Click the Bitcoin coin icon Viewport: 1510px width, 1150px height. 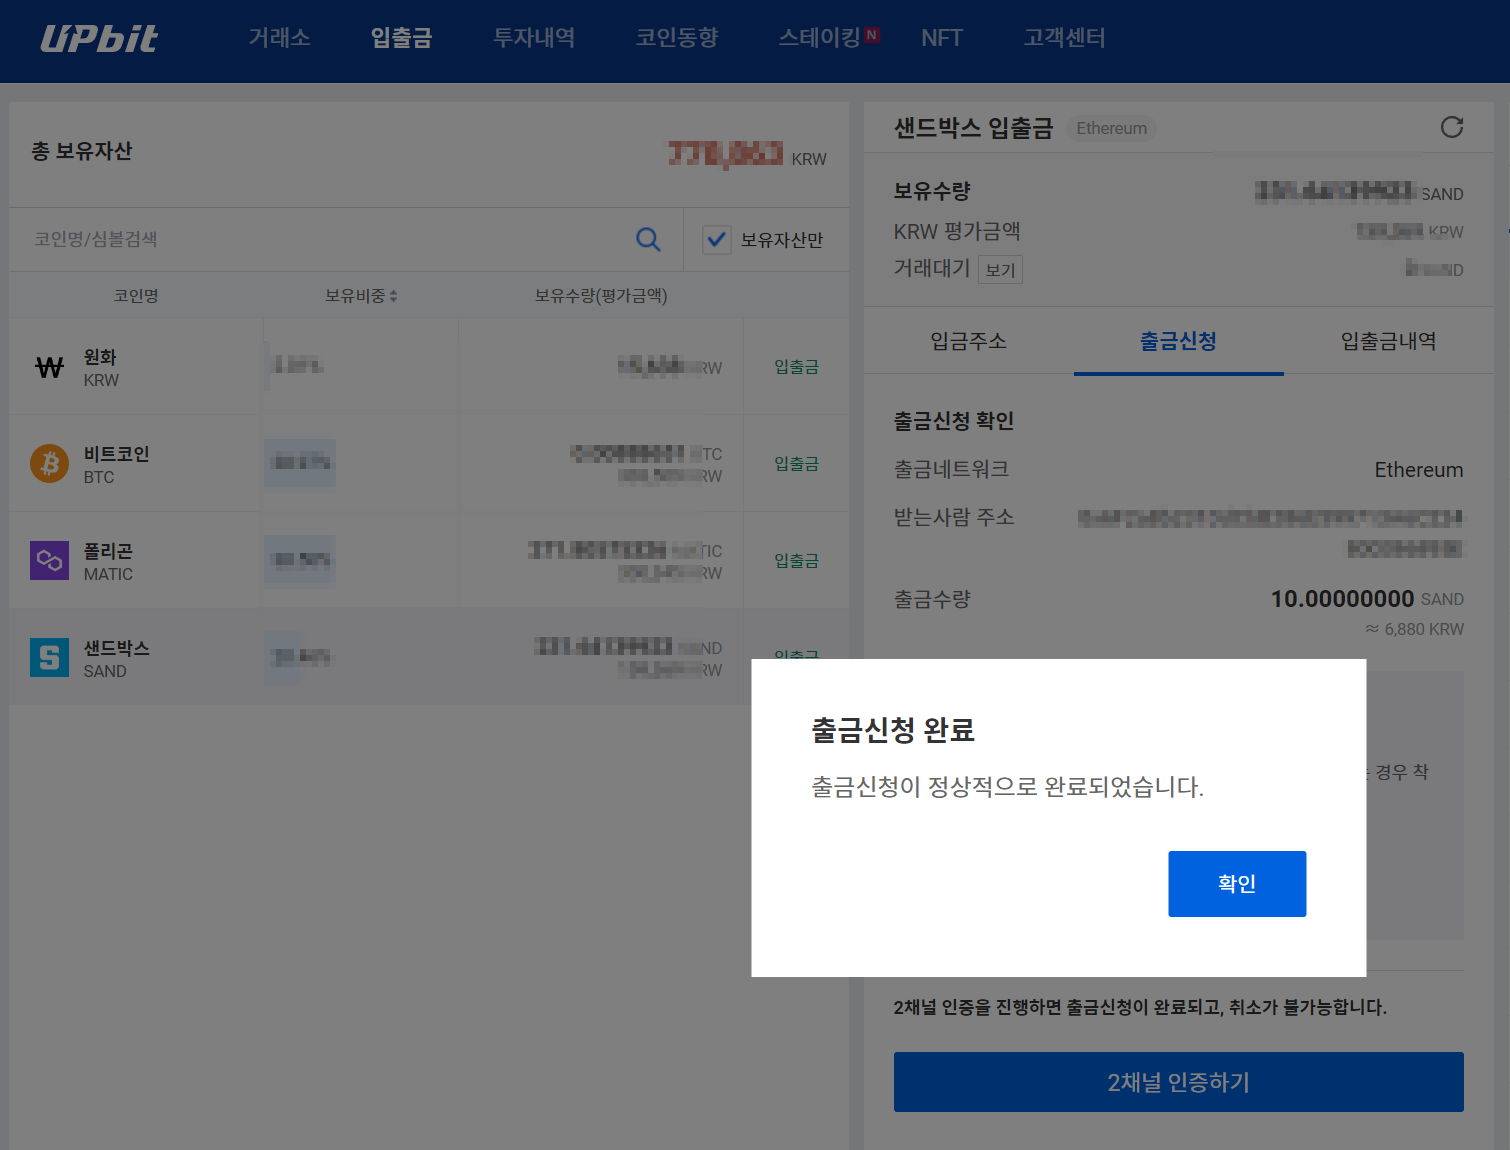49,464
